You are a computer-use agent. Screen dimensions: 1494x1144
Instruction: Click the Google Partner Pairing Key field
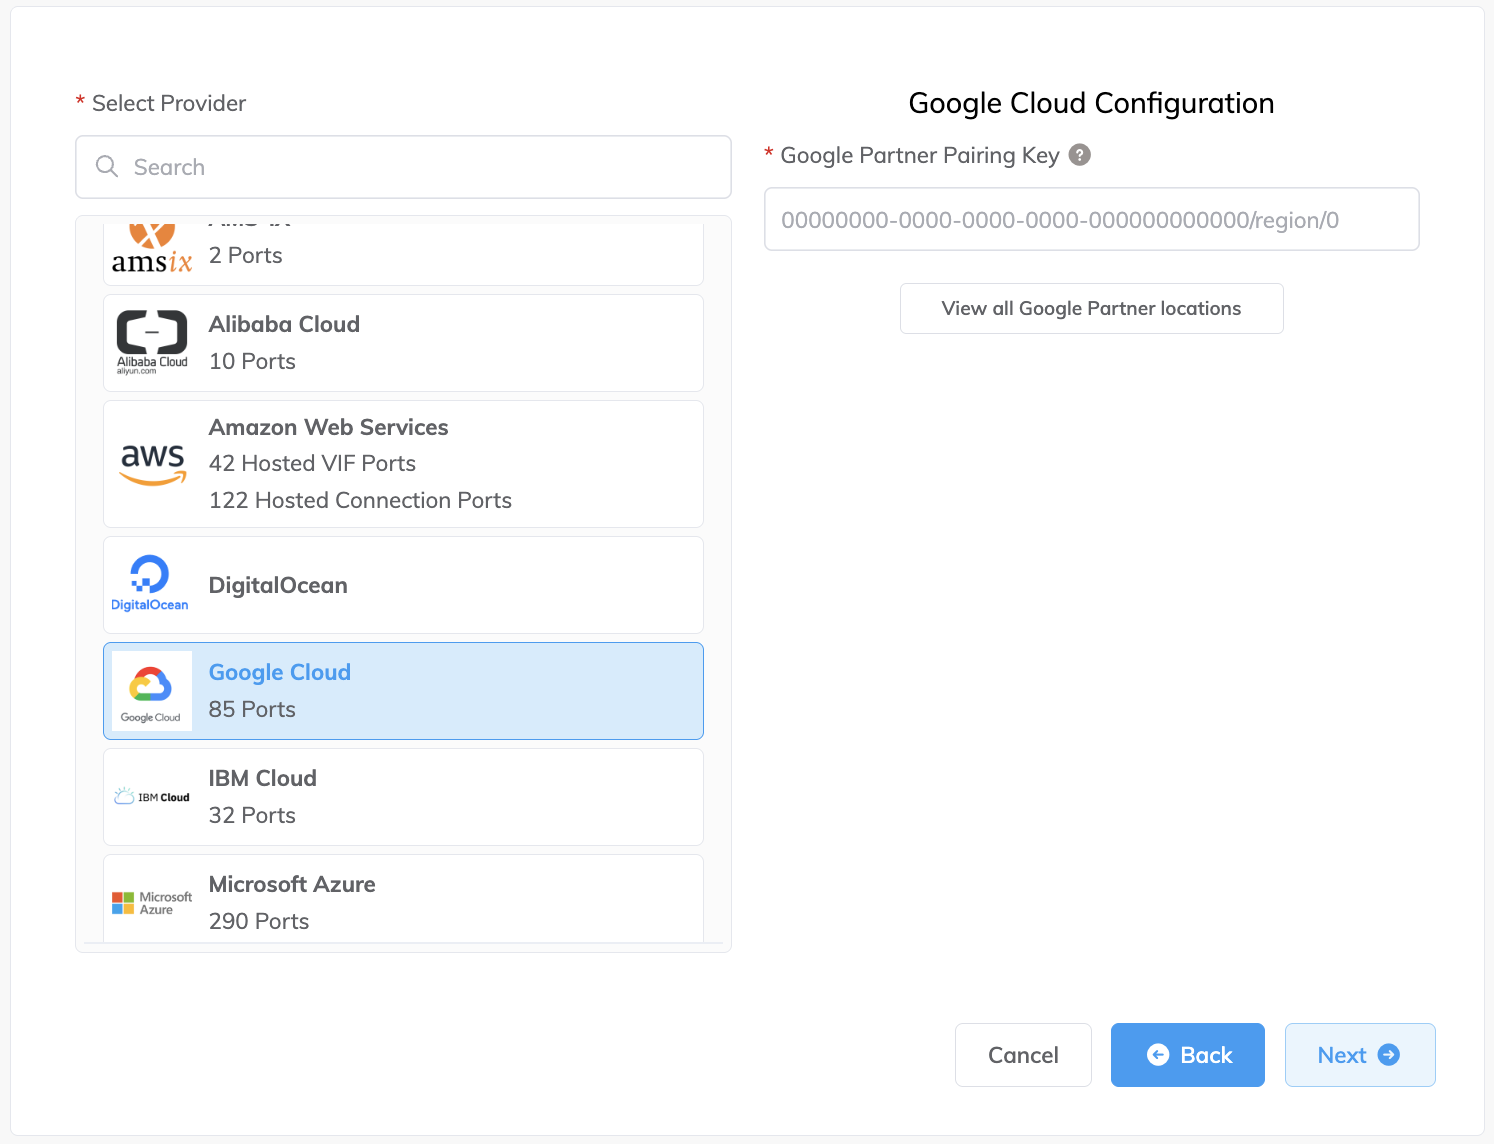1091,219
